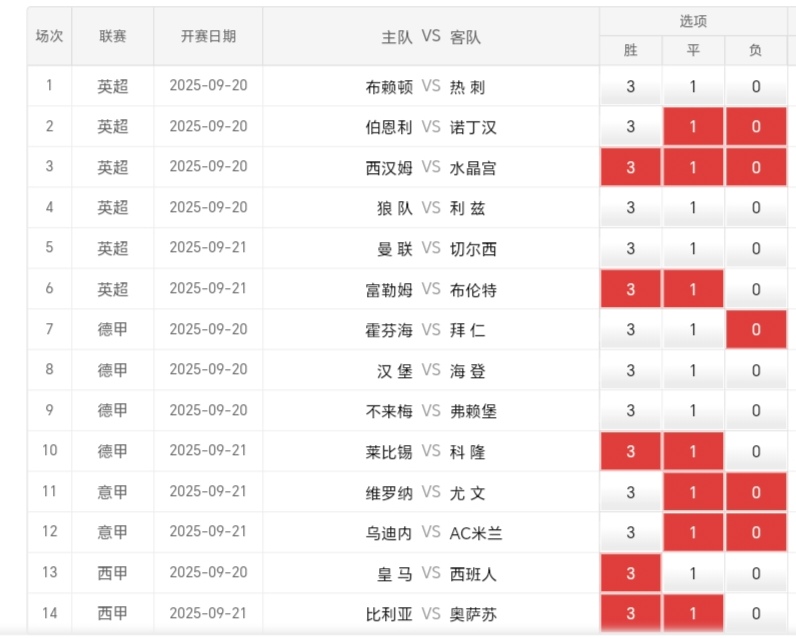Deselect win (3) for 比利亚 VS 奥萨苏
Image resolution: width=796 pixels, height=638 pixels.
coord(631,613)
